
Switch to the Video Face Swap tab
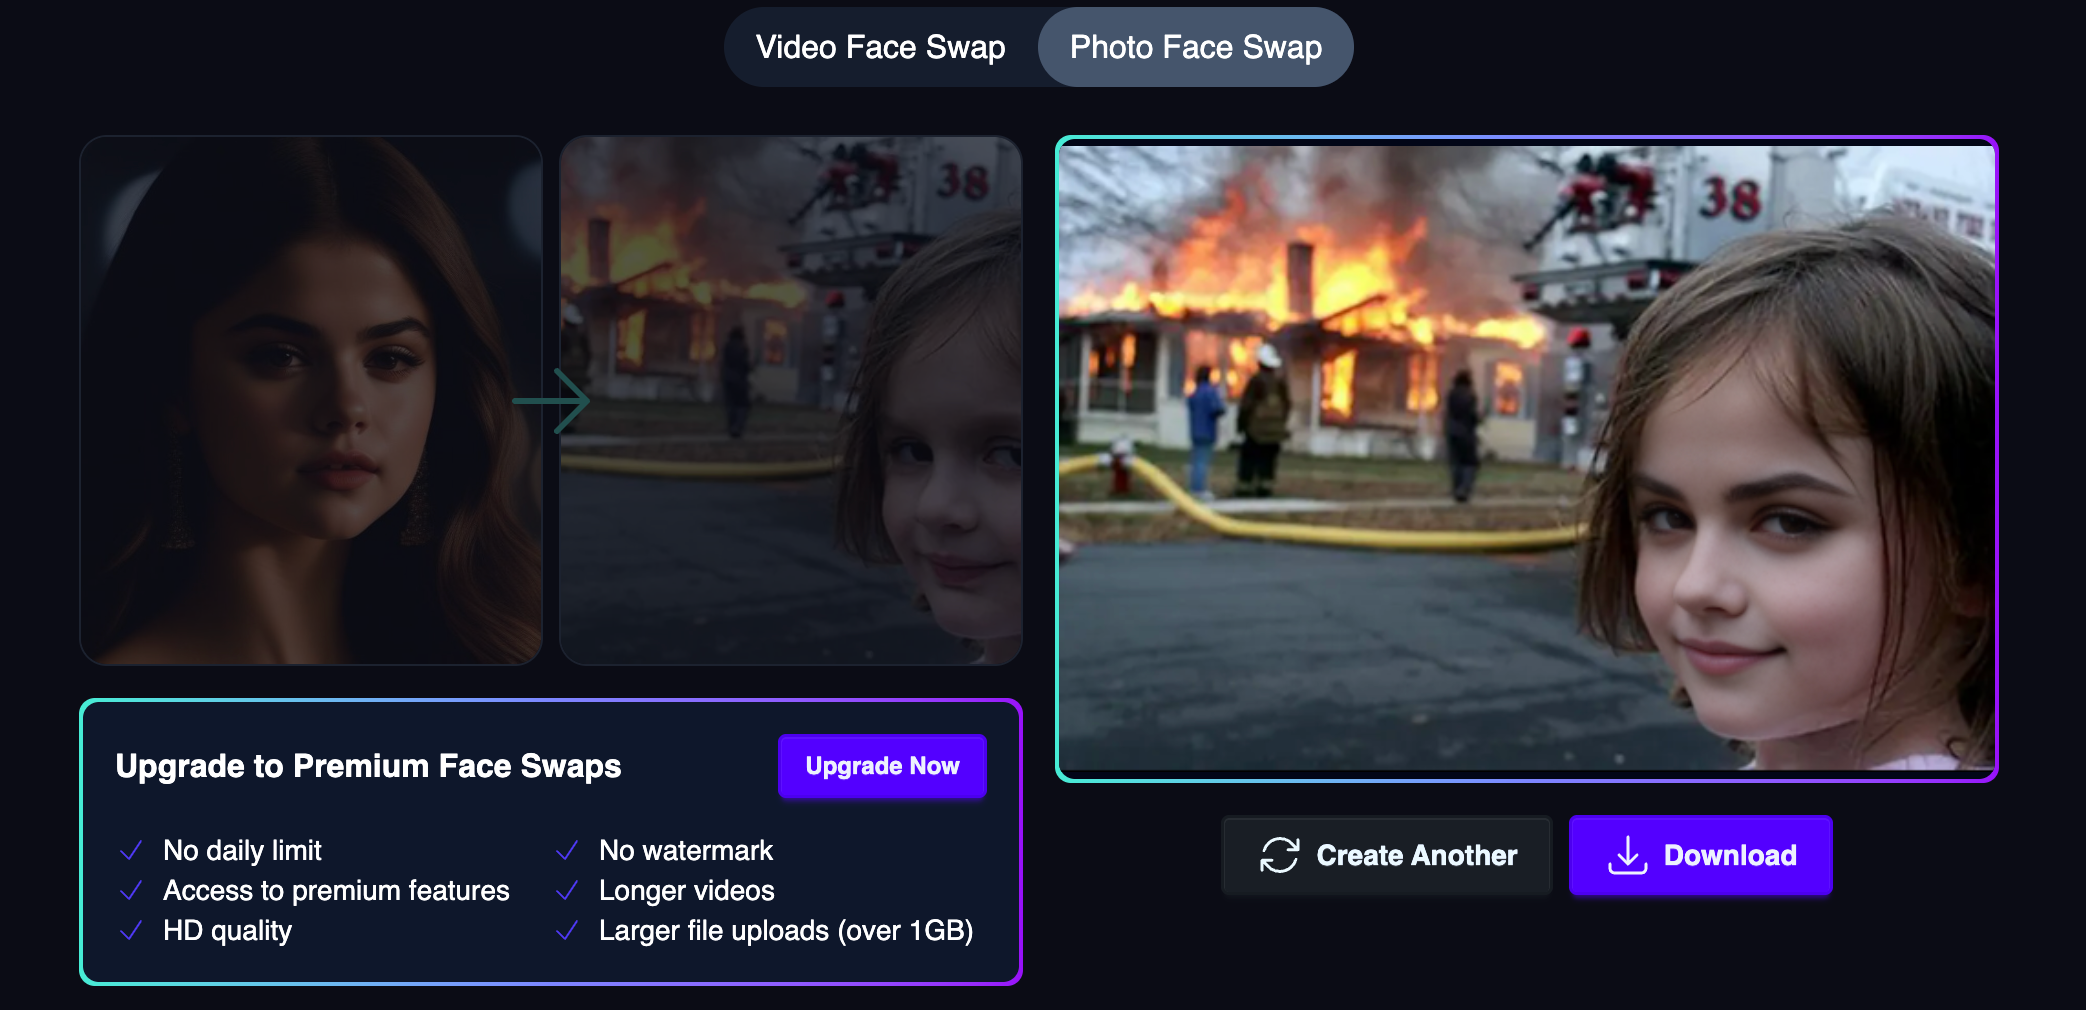point(881,47)
